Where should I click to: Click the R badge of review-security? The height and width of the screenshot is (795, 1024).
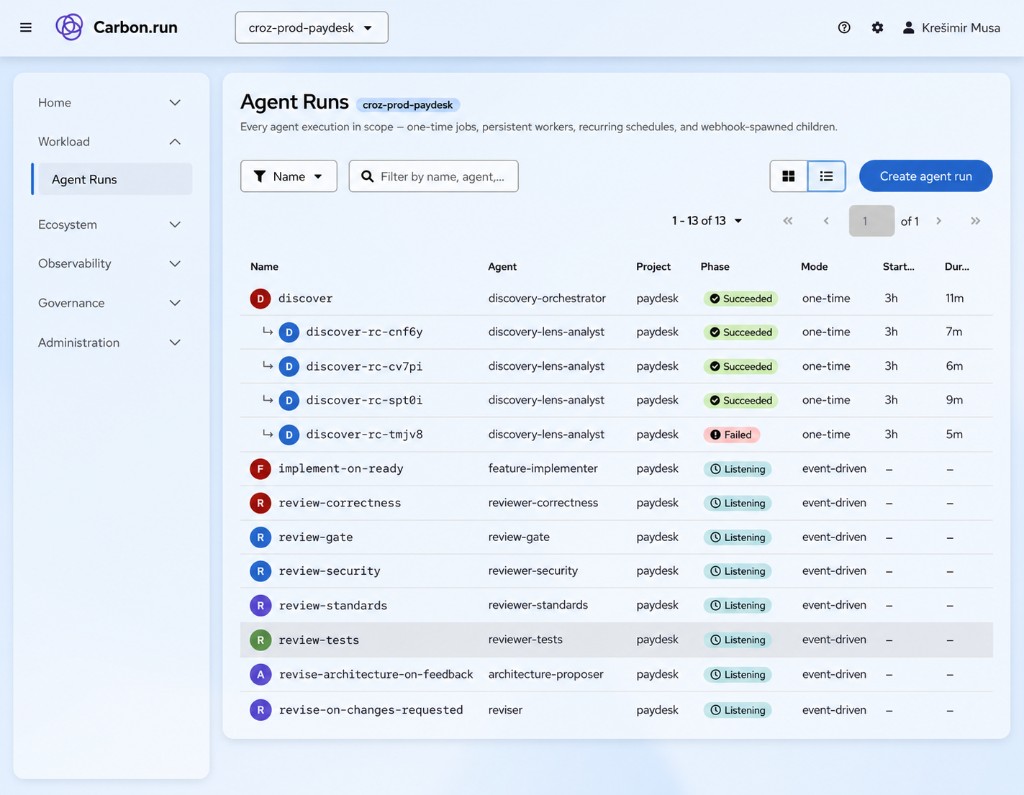(261, 571)
